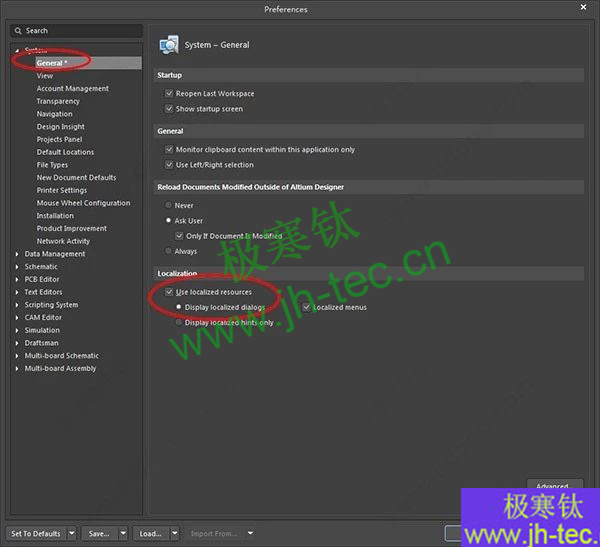
Task: Select the Ask User radio button
Action: 168,220
